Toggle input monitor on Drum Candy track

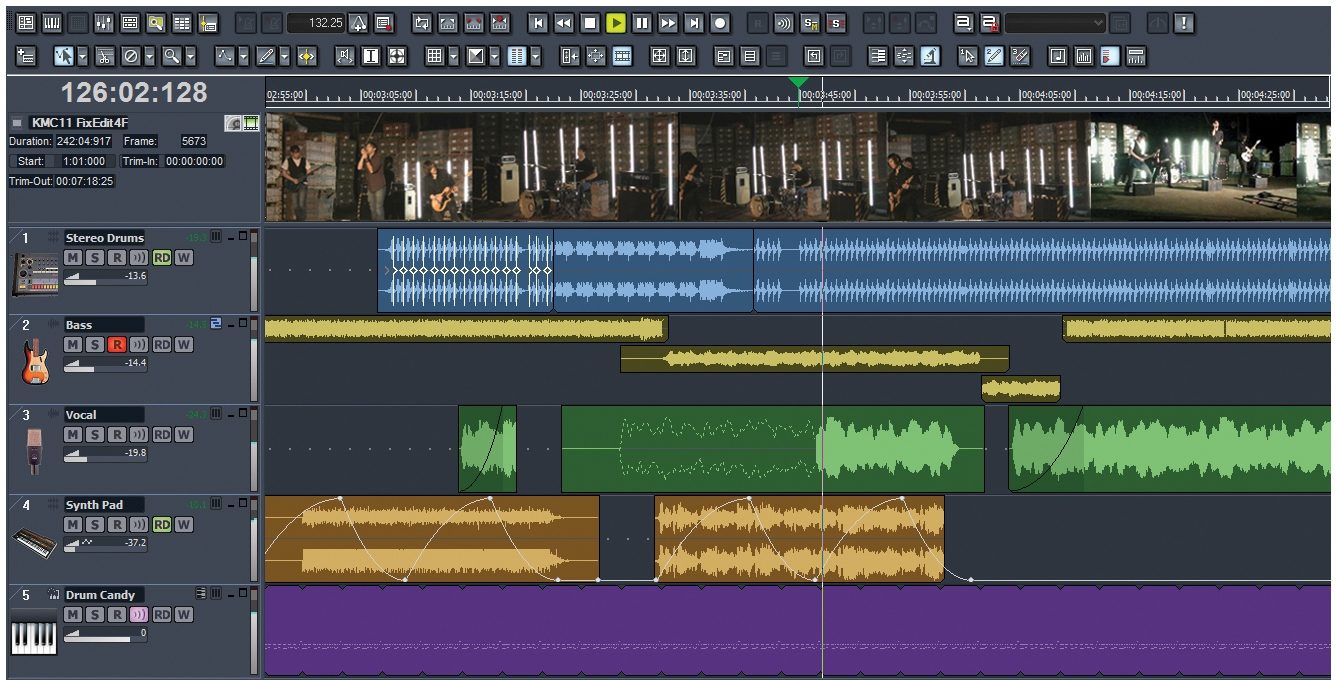coord(139,614)
